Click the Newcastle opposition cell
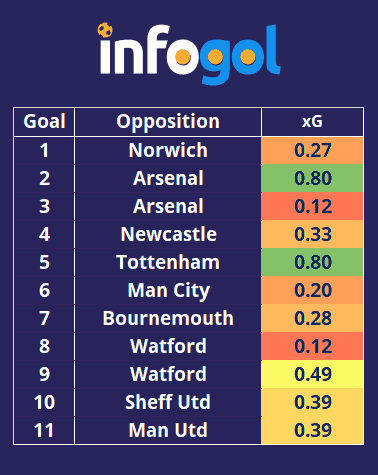 click(168, 234)
